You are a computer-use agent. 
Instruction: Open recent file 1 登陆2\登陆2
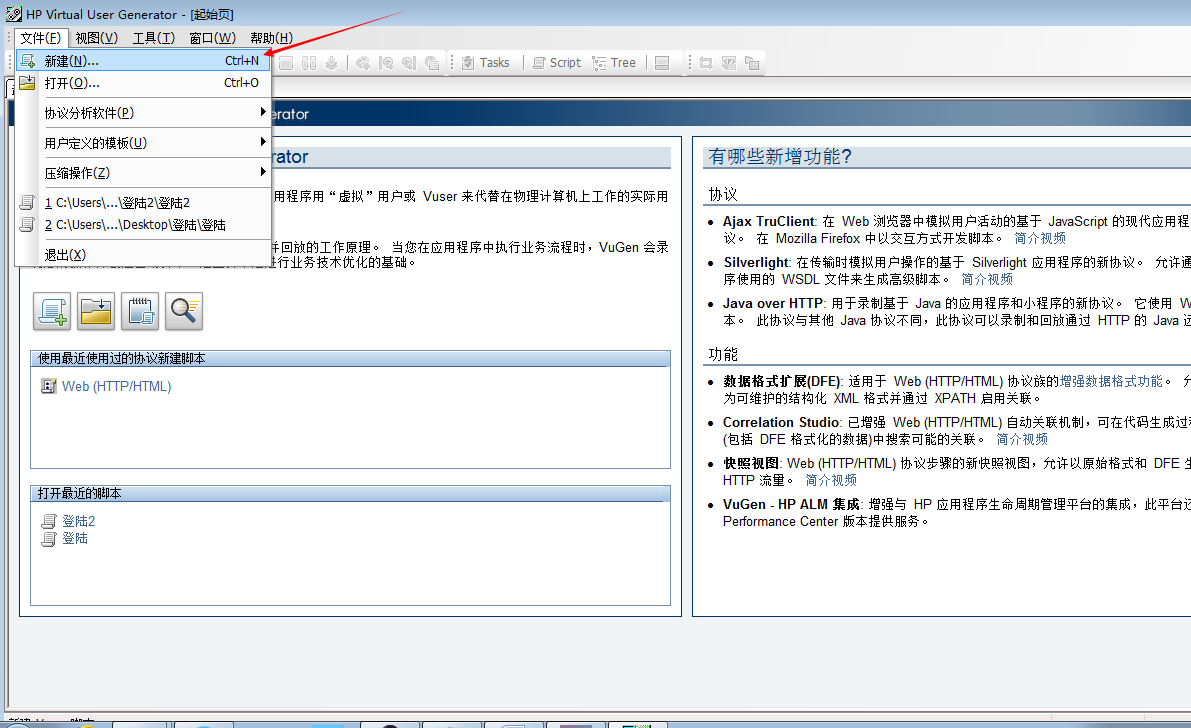[143, 203]
